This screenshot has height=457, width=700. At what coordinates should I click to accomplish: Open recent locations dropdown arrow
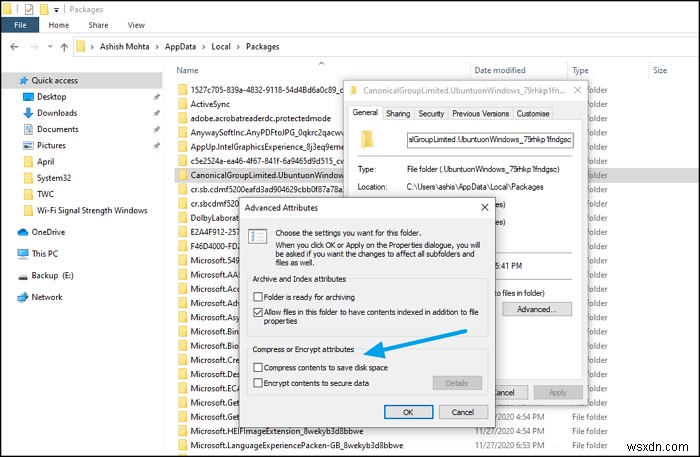coord(50,46)
